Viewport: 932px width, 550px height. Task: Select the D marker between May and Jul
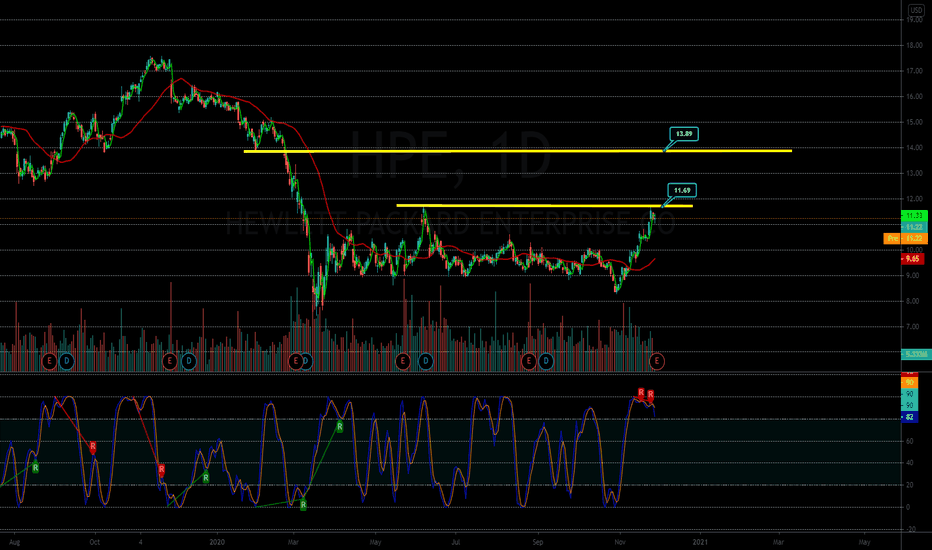pos(426,360)
